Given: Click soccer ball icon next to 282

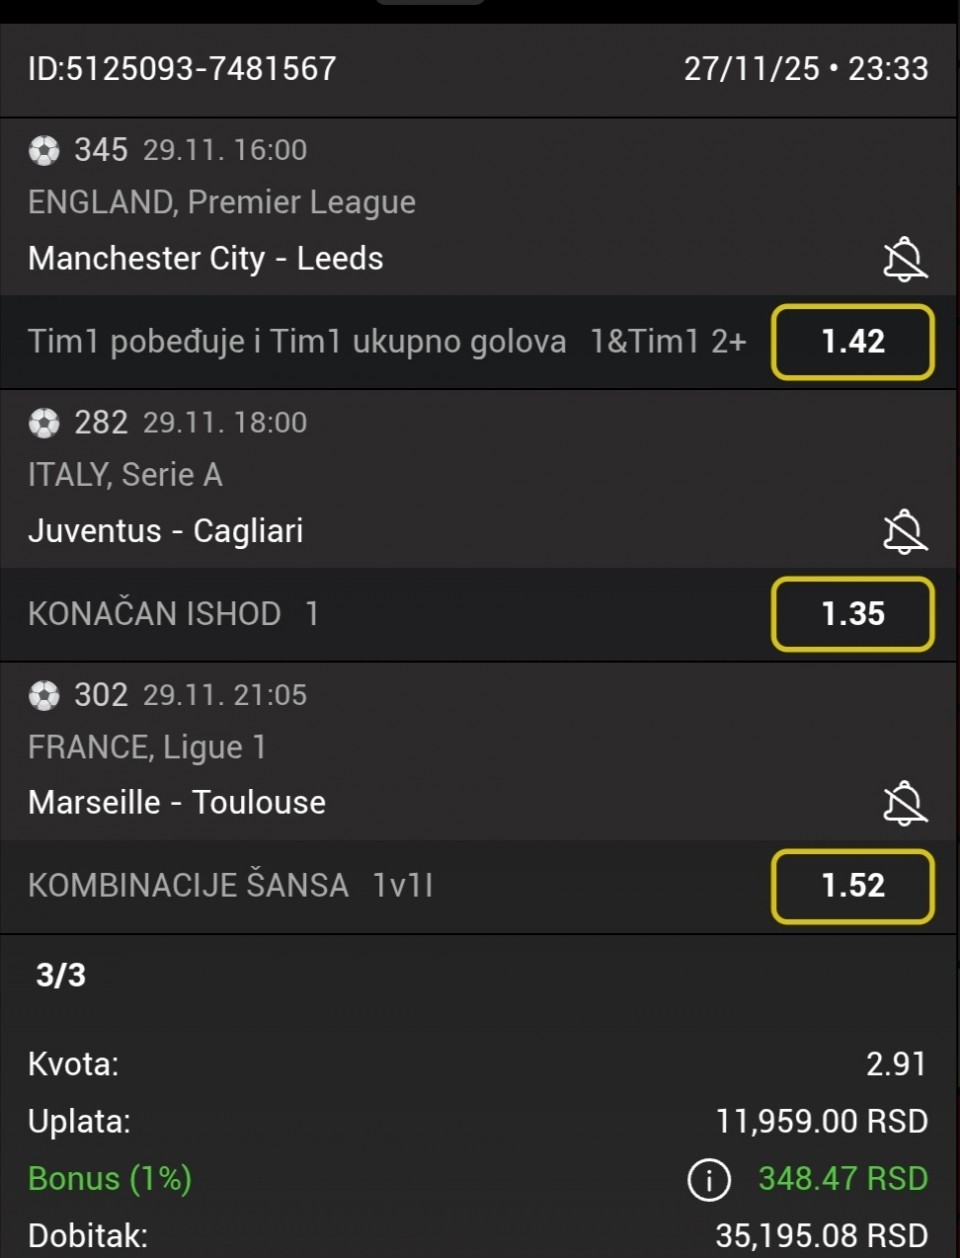Looking at the screenshot, I should point(44,423).
